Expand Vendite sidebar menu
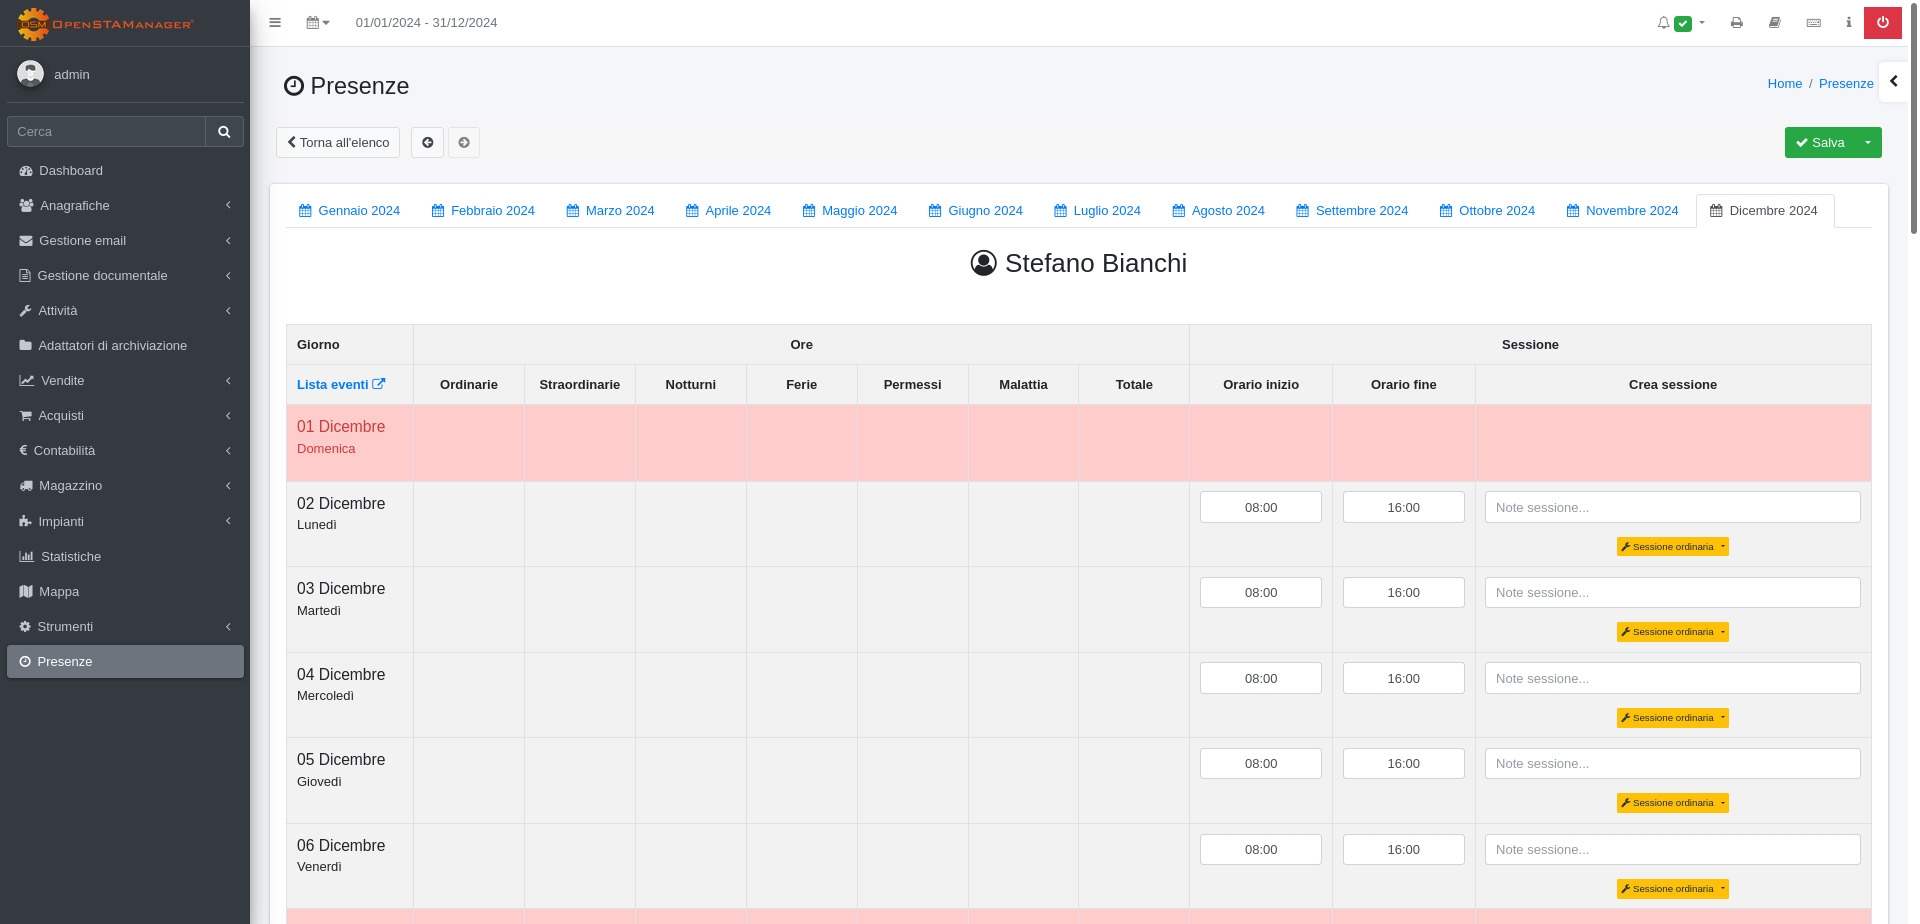Image resolution: width=1920 pixels, height=924 pixels. coord(125,380)
